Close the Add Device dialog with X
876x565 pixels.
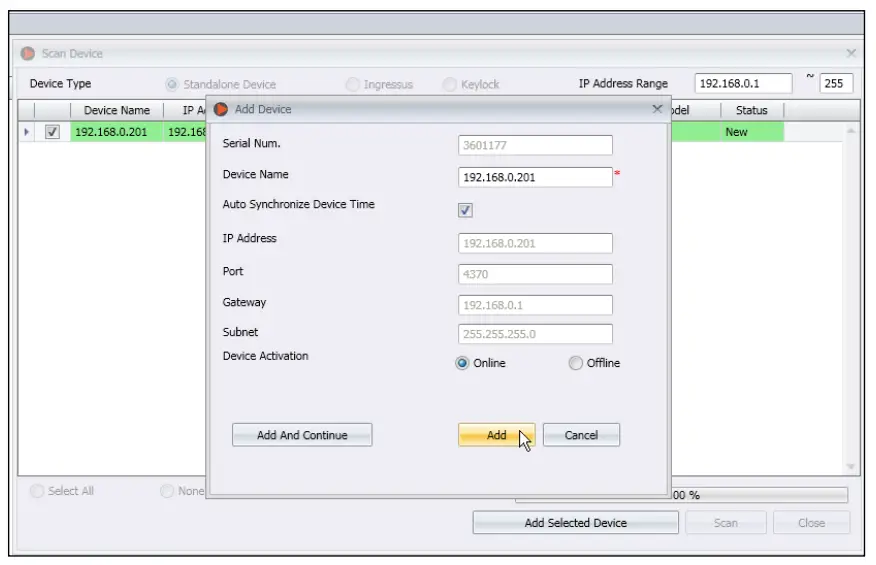click(657, 109)
